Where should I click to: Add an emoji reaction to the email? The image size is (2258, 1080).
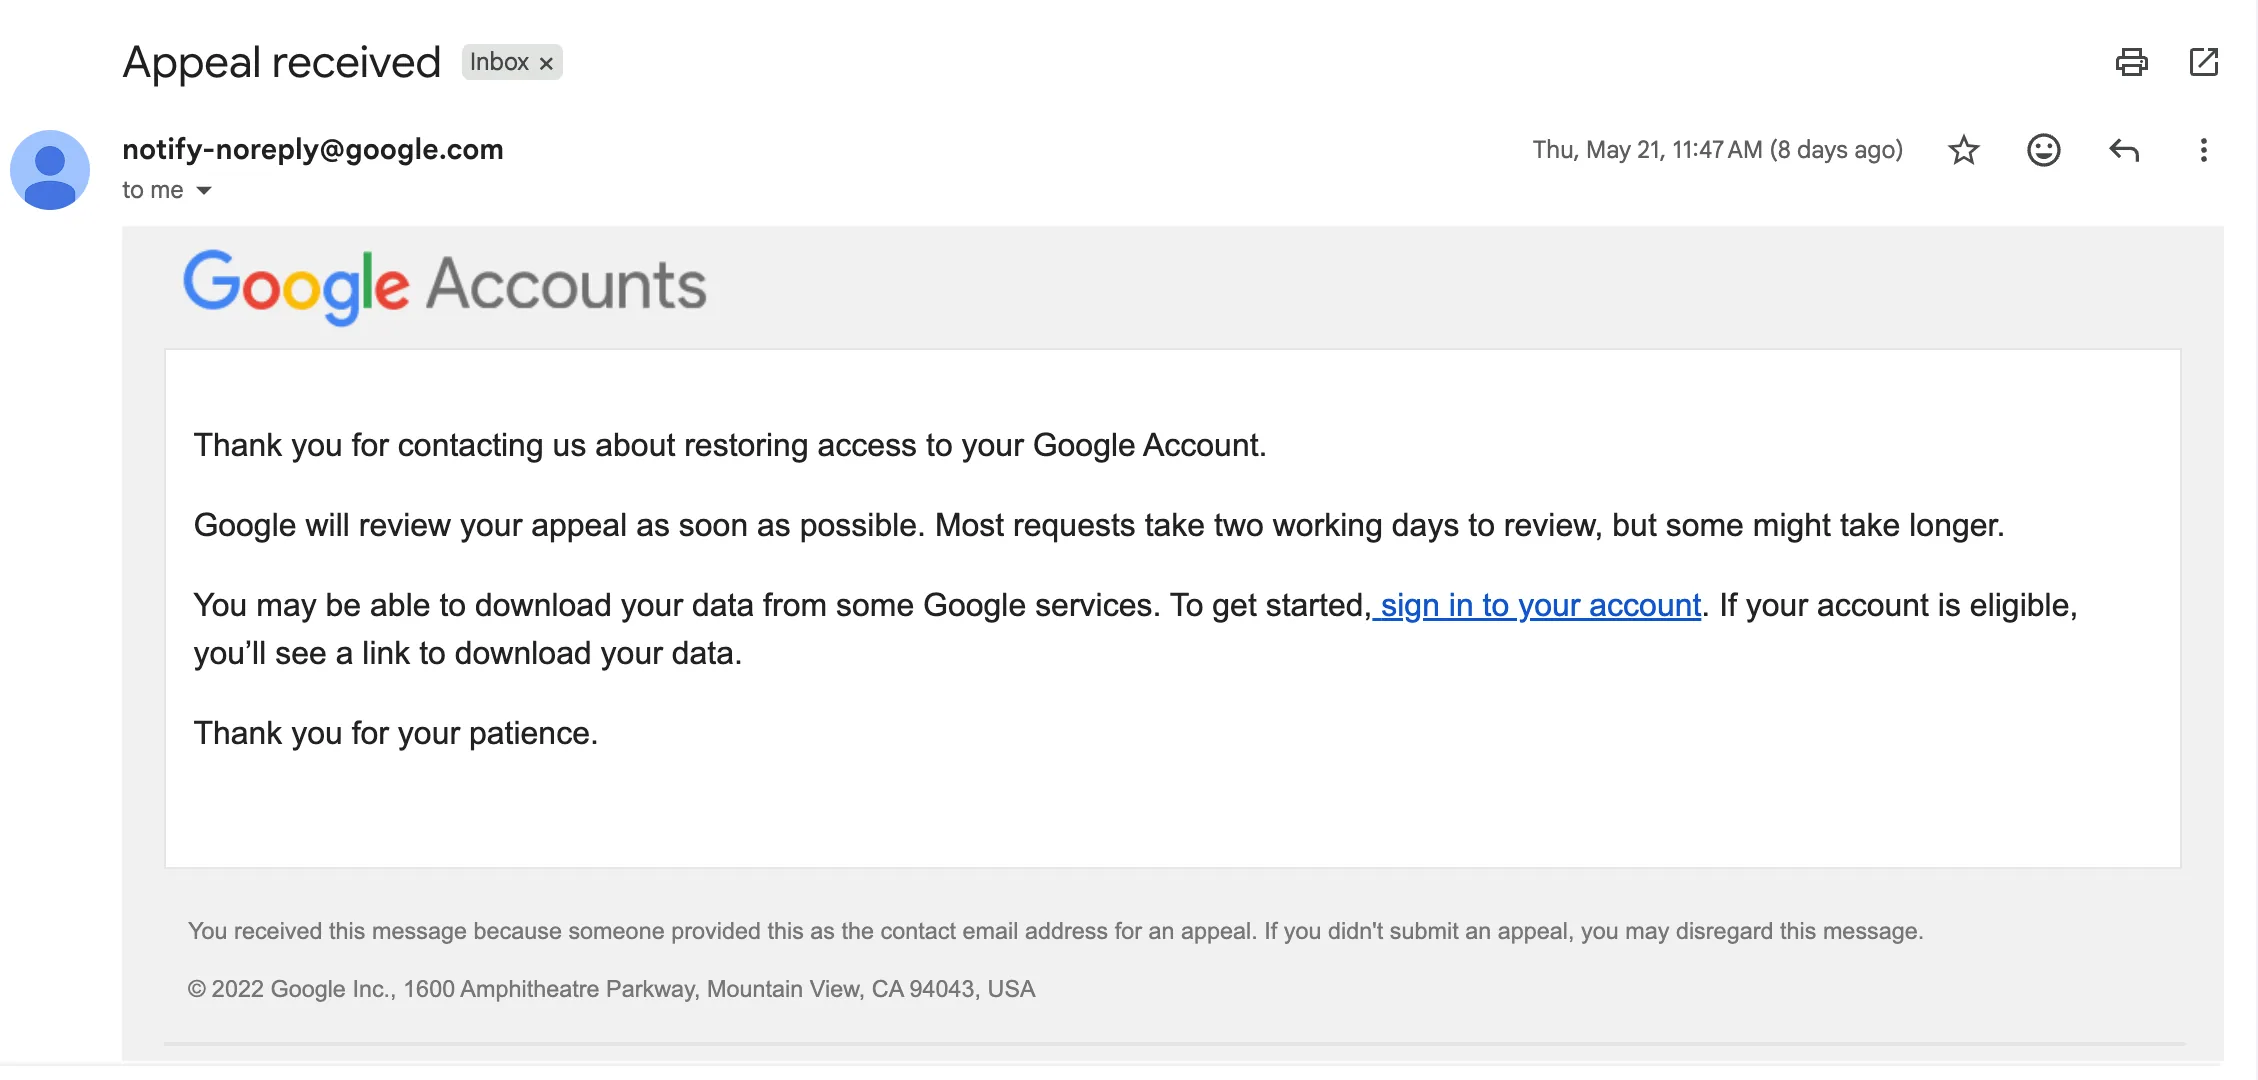2043,150
